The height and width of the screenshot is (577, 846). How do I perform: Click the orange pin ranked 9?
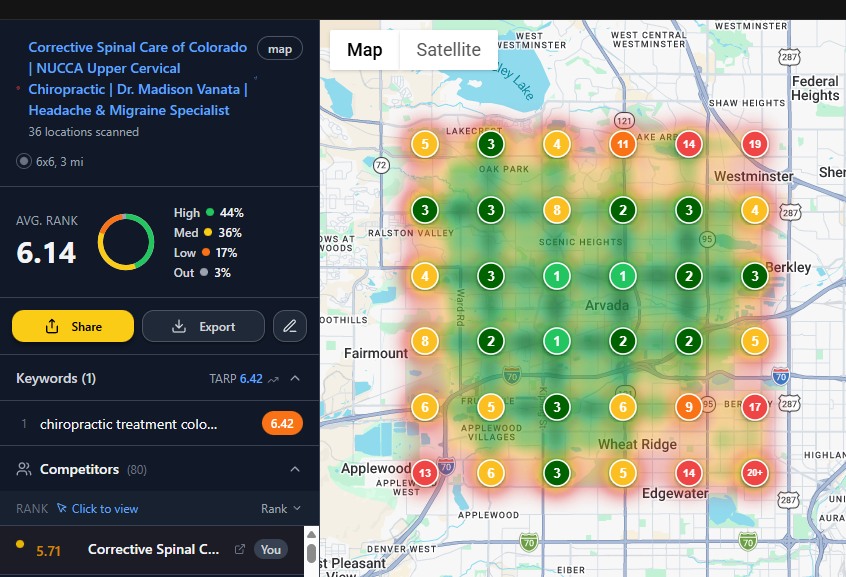[688, 407]
